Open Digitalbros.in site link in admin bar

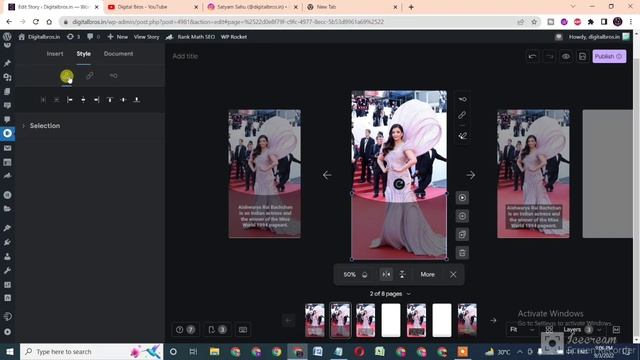pos(40,37)
